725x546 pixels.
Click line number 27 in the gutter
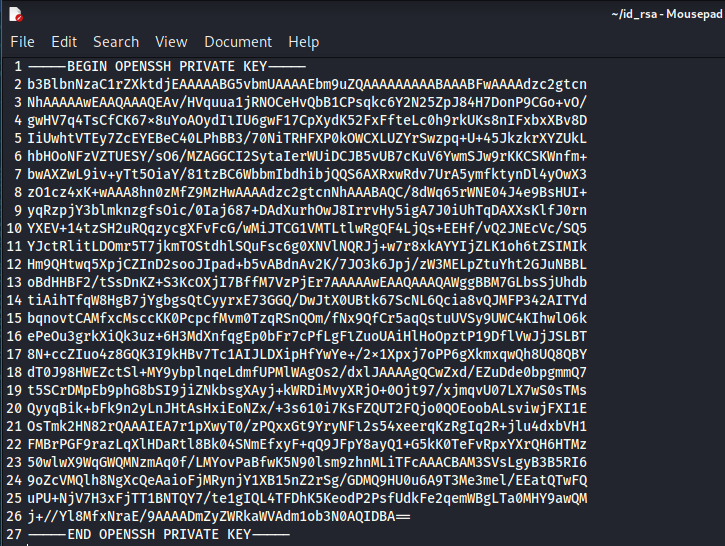tap(14, 535)
